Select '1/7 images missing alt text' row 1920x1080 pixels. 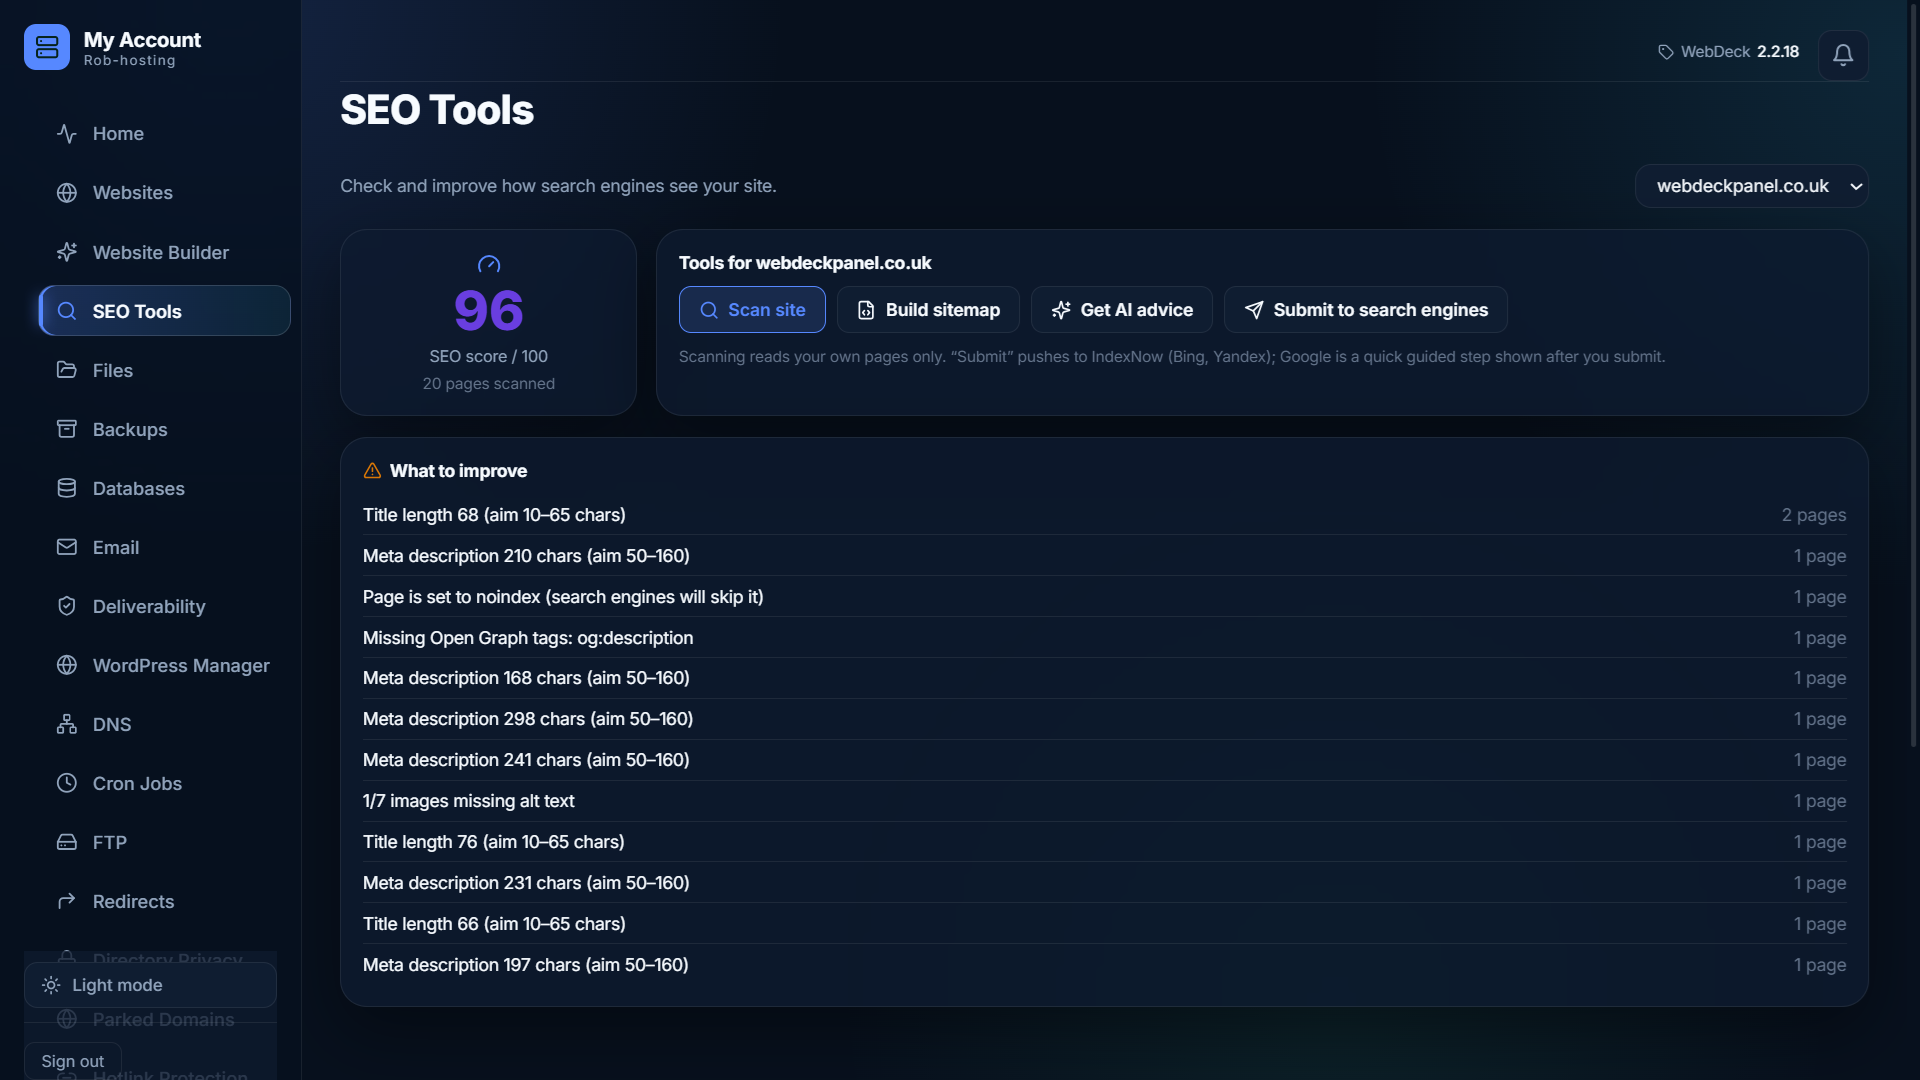pyautogui.click(x=1104, y=801)
